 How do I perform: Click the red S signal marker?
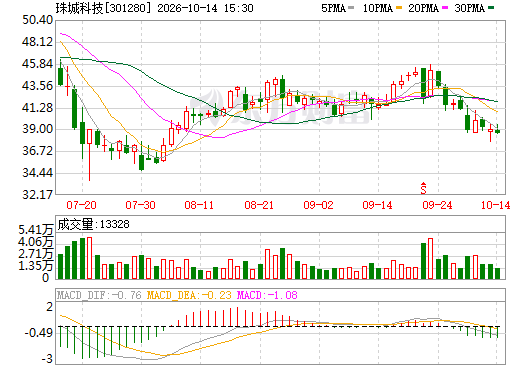click(x=423, y=188)
